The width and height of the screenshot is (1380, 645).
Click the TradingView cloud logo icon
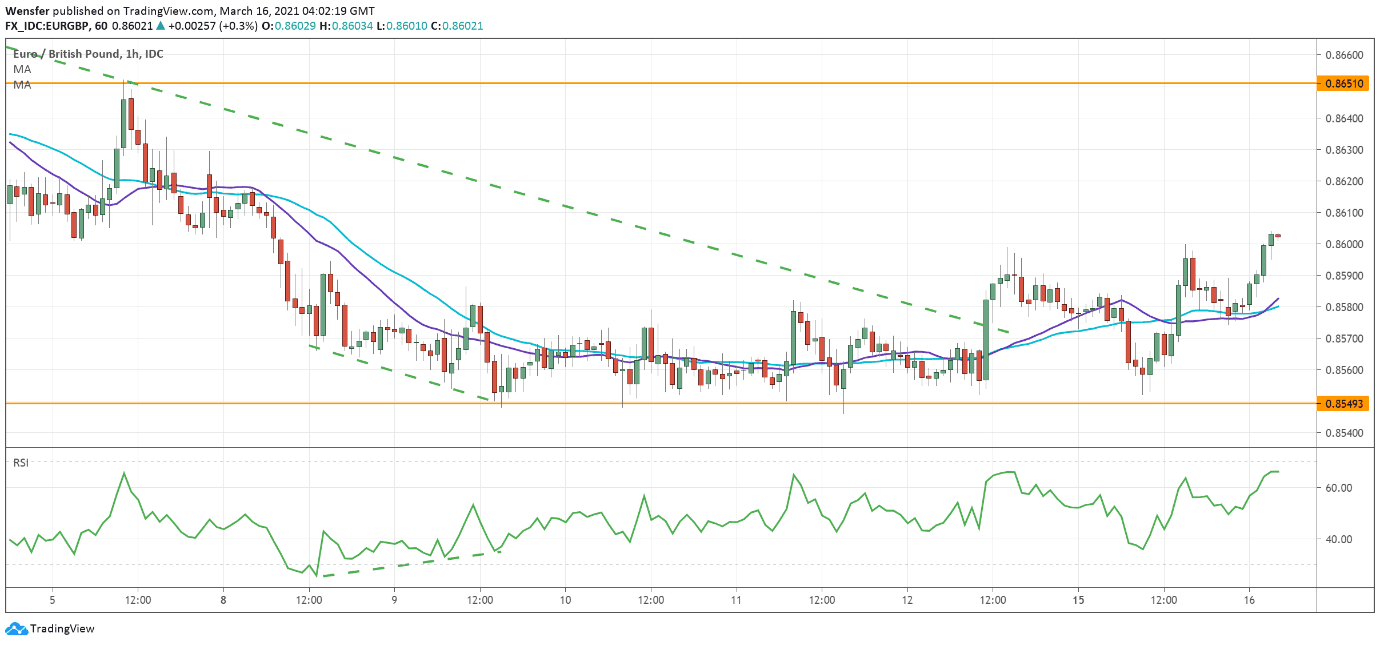[x=16, y=629]
